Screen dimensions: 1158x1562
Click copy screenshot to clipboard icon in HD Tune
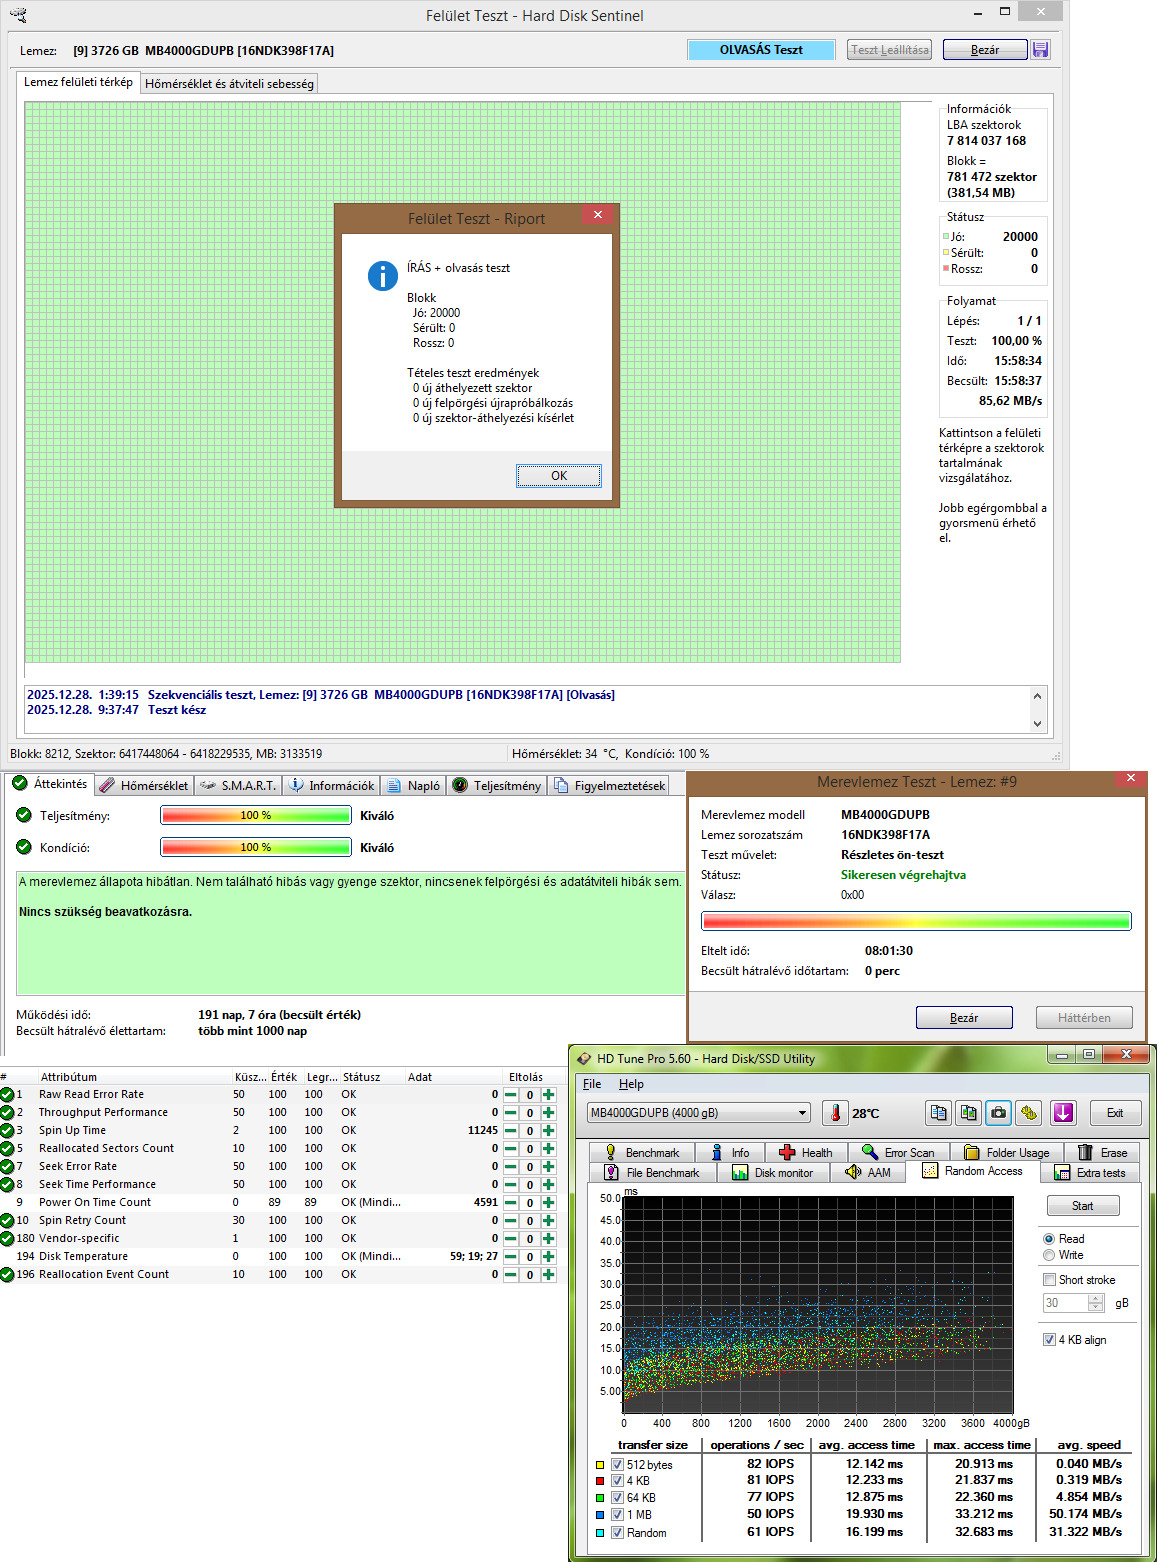coord(968,1113)
